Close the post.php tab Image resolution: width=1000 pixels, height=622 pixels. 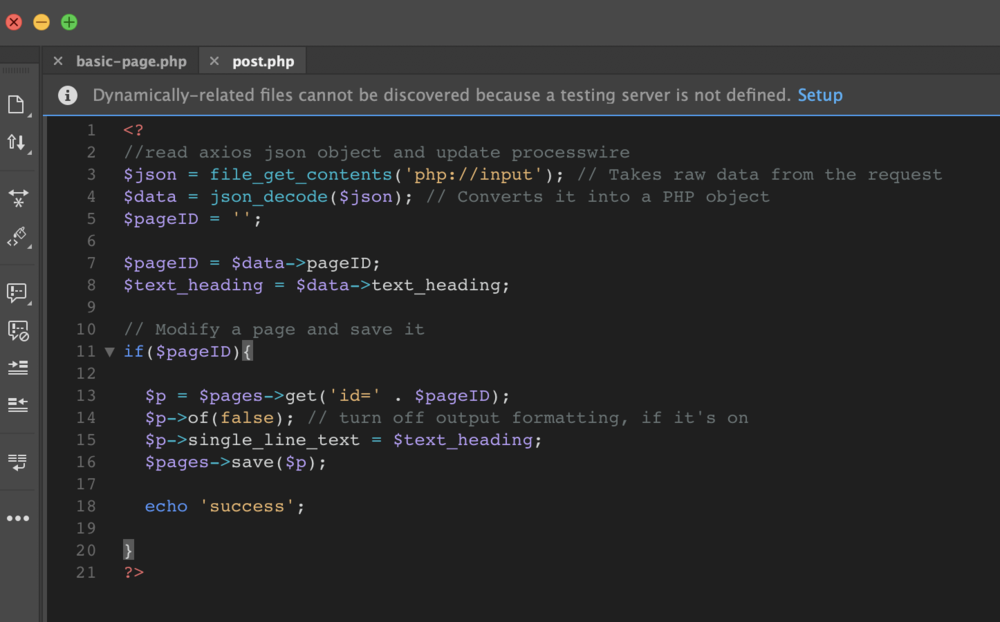[213, 60]
